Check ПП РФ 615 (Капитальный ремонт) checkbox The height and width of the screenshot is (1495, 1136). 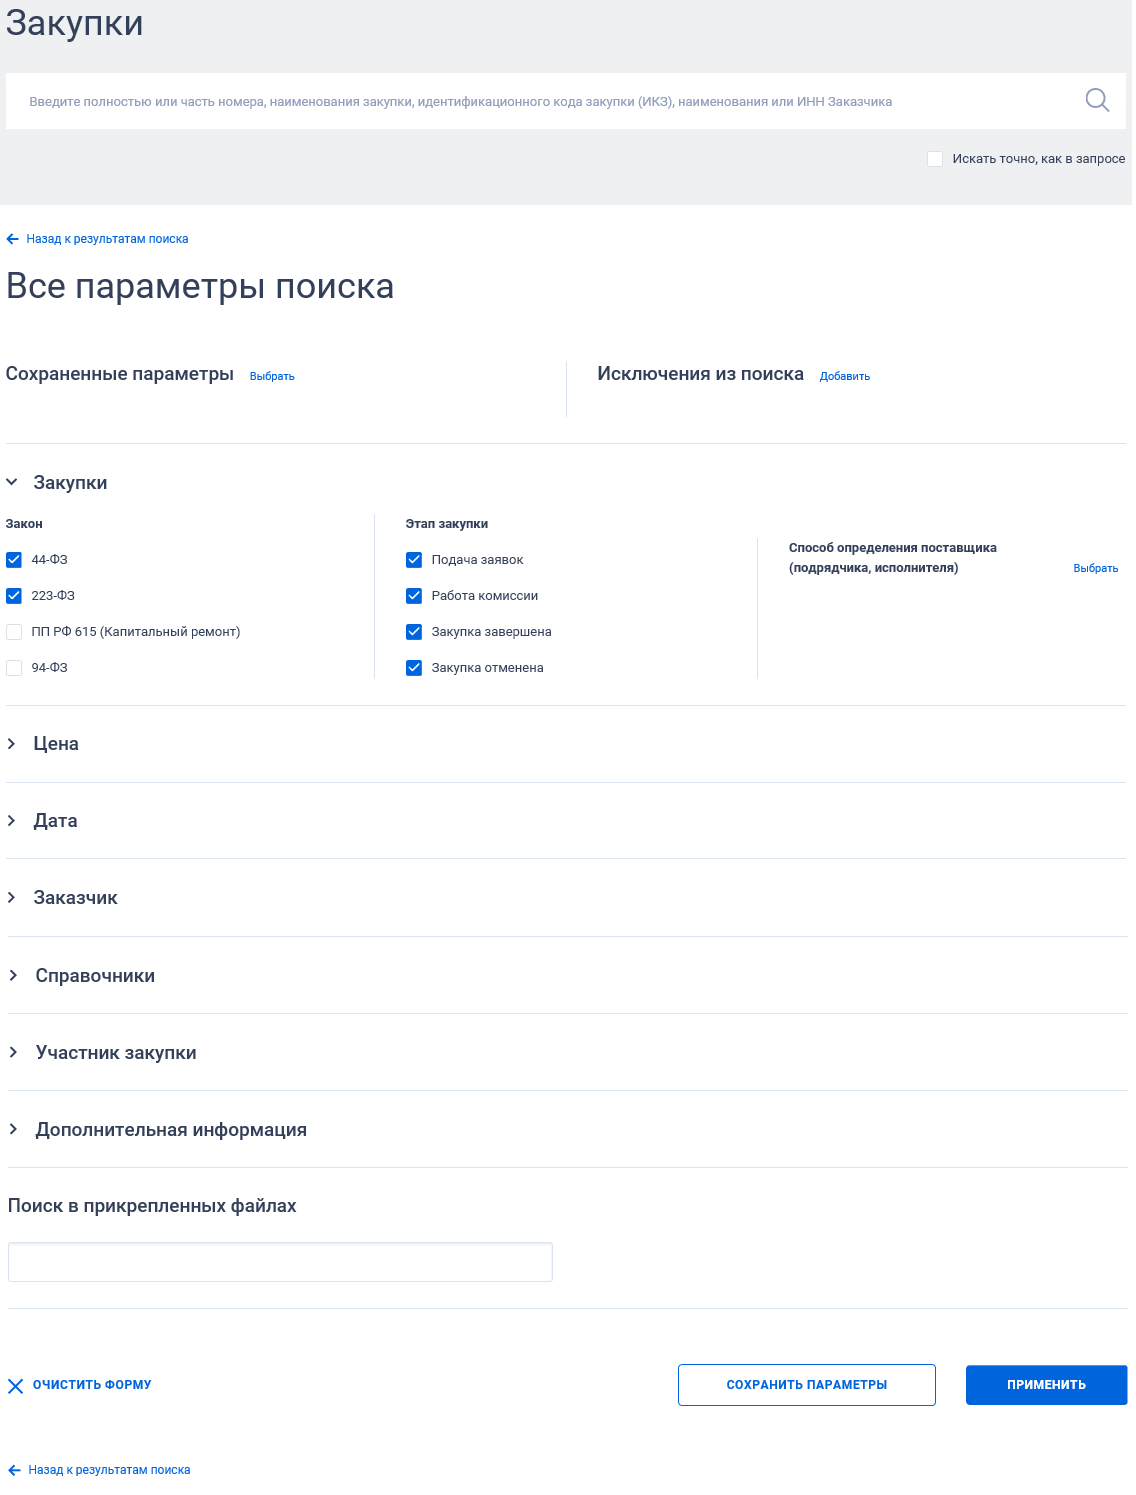pos(14,632)
